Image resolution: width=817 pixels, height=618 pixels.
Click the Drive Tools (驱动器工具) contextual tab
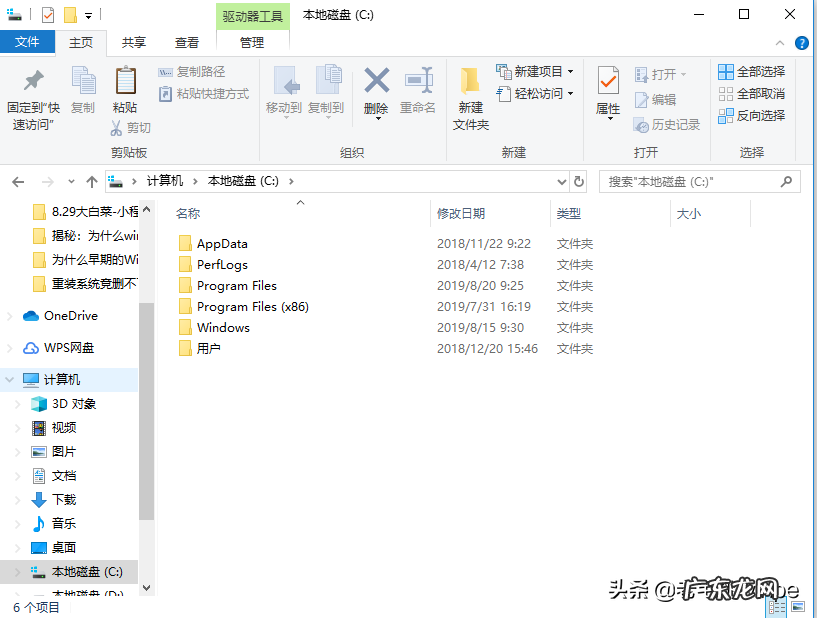(252, 16)
